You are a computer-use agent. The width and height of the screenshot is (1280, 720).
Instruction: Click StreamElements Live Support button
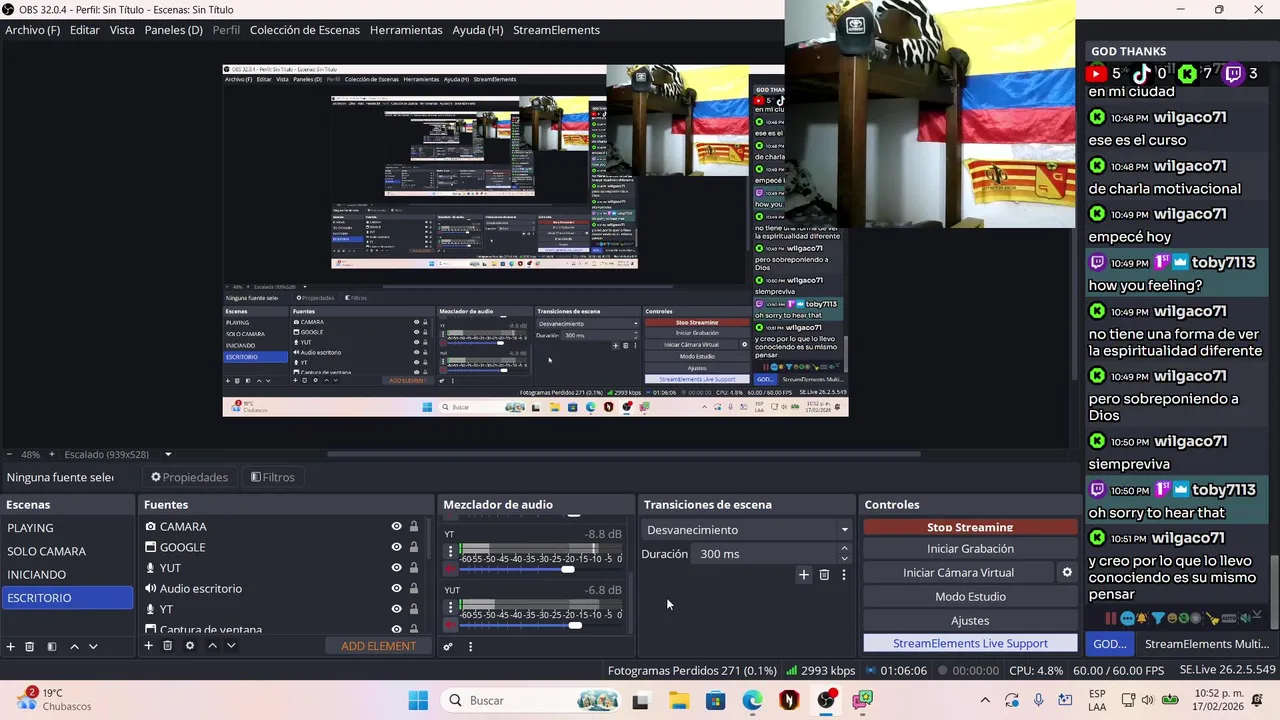(x=970, y=643)
